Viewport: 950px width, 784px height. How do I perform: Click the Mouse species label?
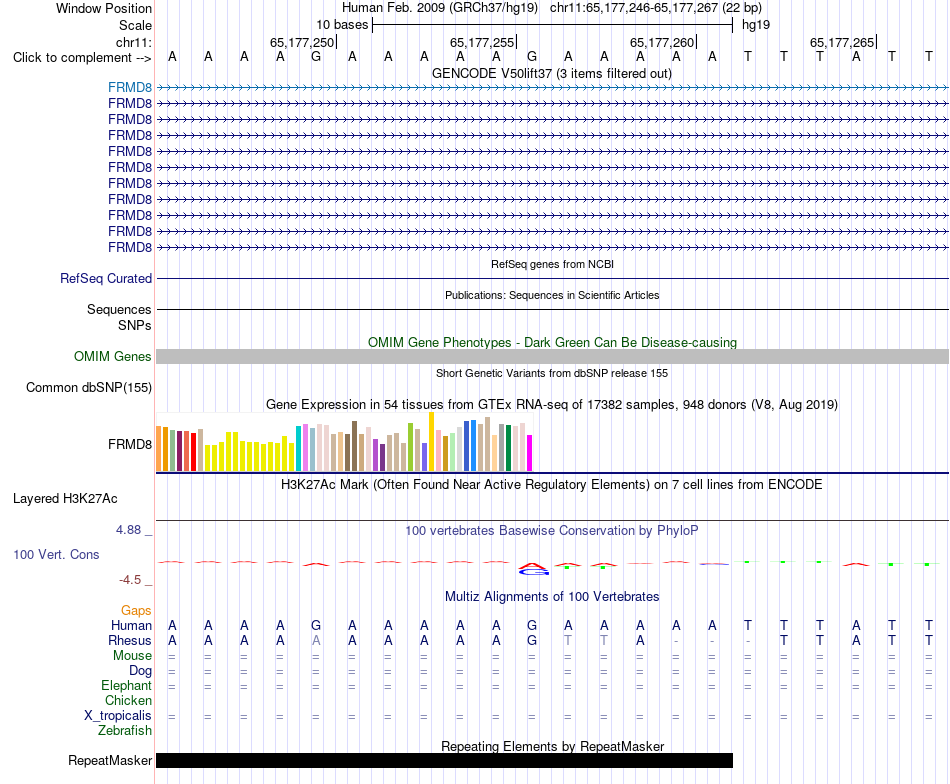point(132,656)
